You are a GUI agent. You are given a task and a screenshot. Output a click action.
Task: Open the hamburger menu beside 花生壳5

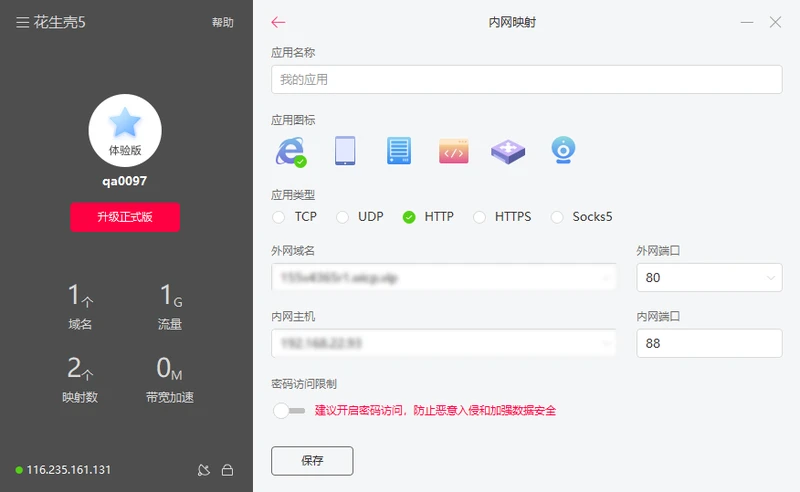22,22
